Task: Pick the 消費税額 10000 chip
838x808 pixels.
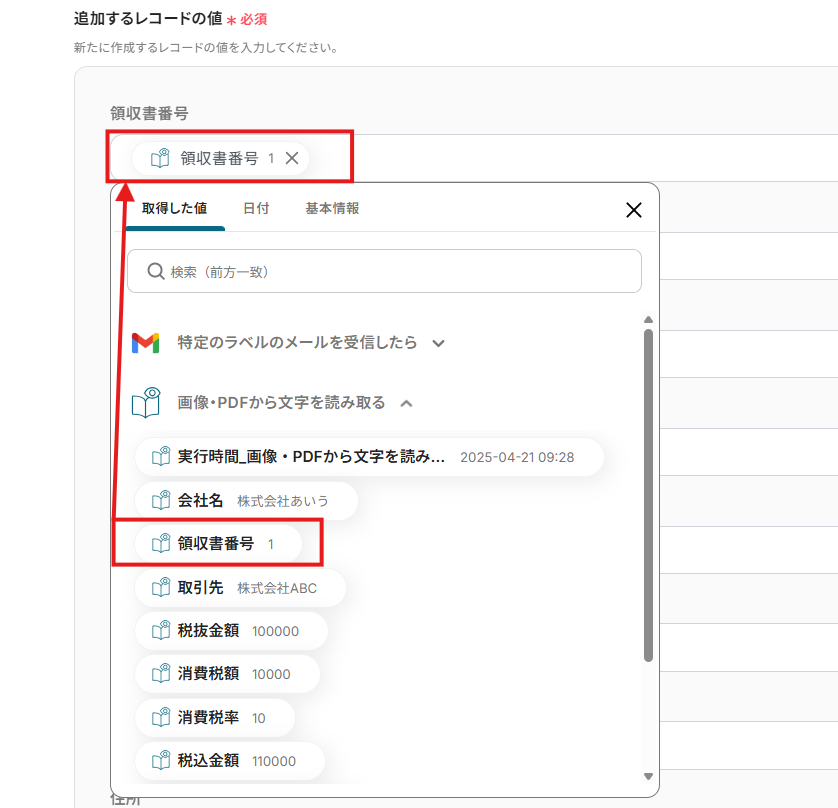Action: click(x=228, y=674)
